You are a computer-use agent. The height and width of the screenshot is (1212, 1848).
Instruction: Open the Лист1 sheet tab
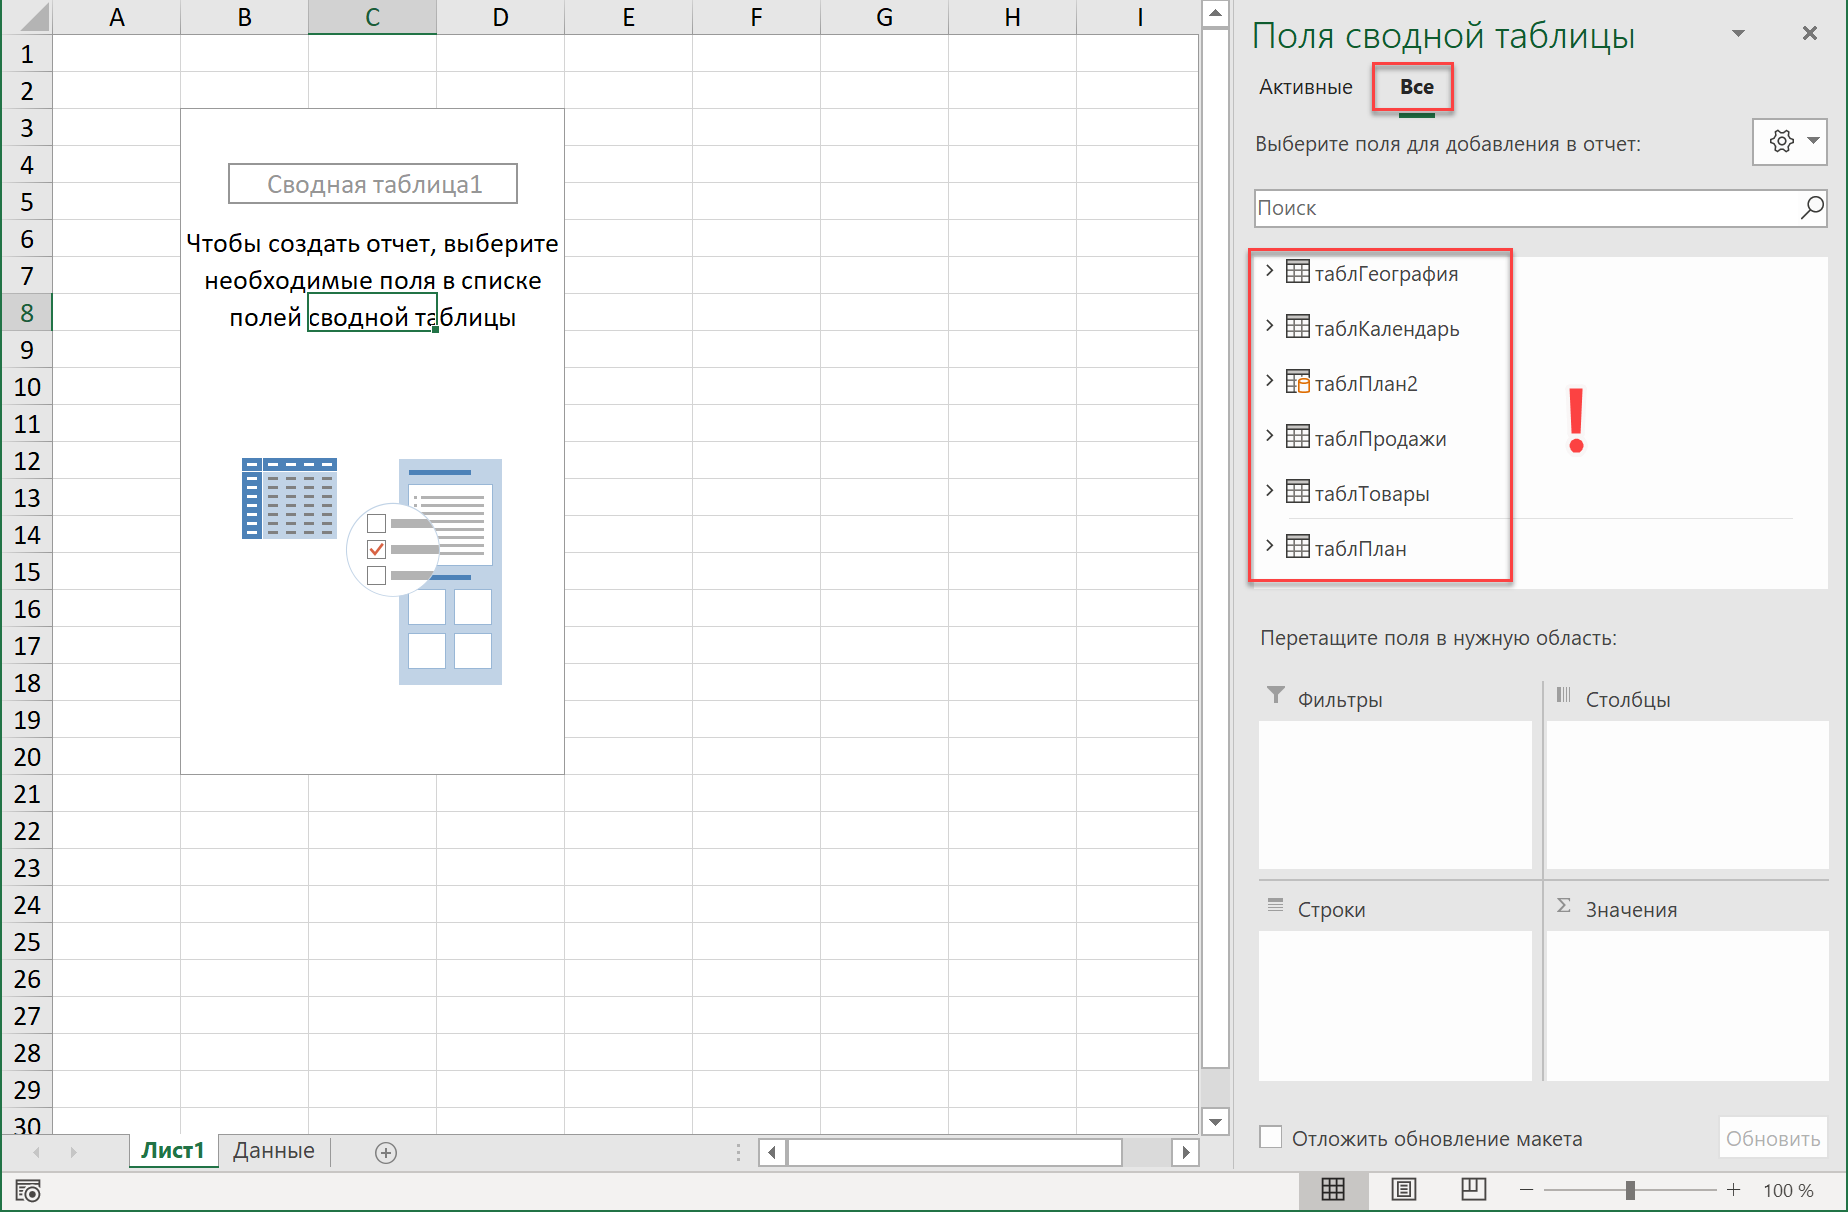(172, 1151)
